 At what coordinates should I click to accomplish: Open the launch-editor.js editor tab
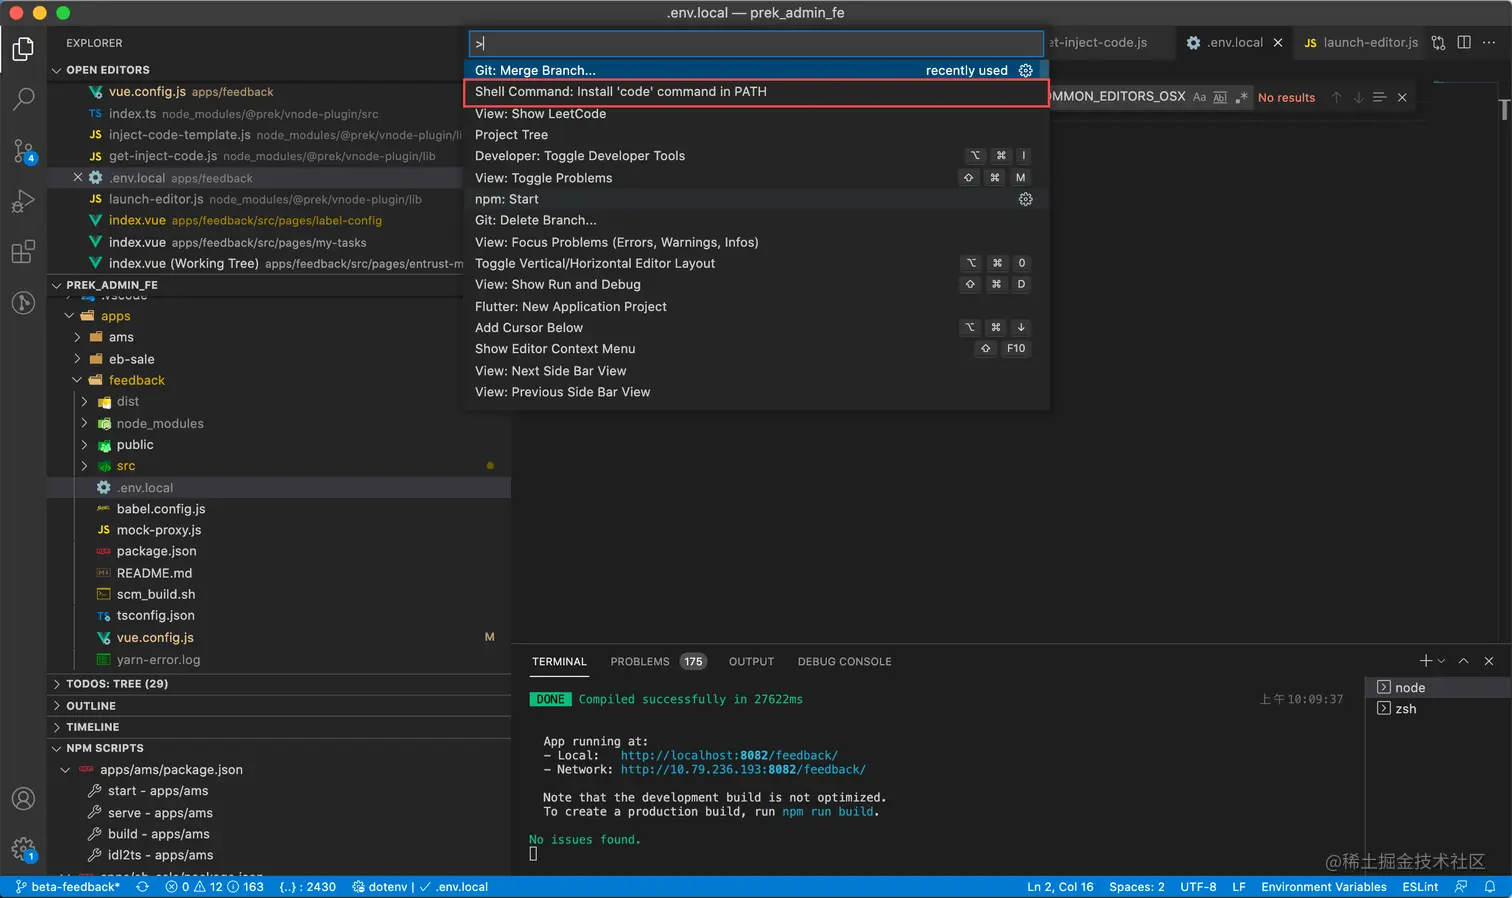point(1361,43)
